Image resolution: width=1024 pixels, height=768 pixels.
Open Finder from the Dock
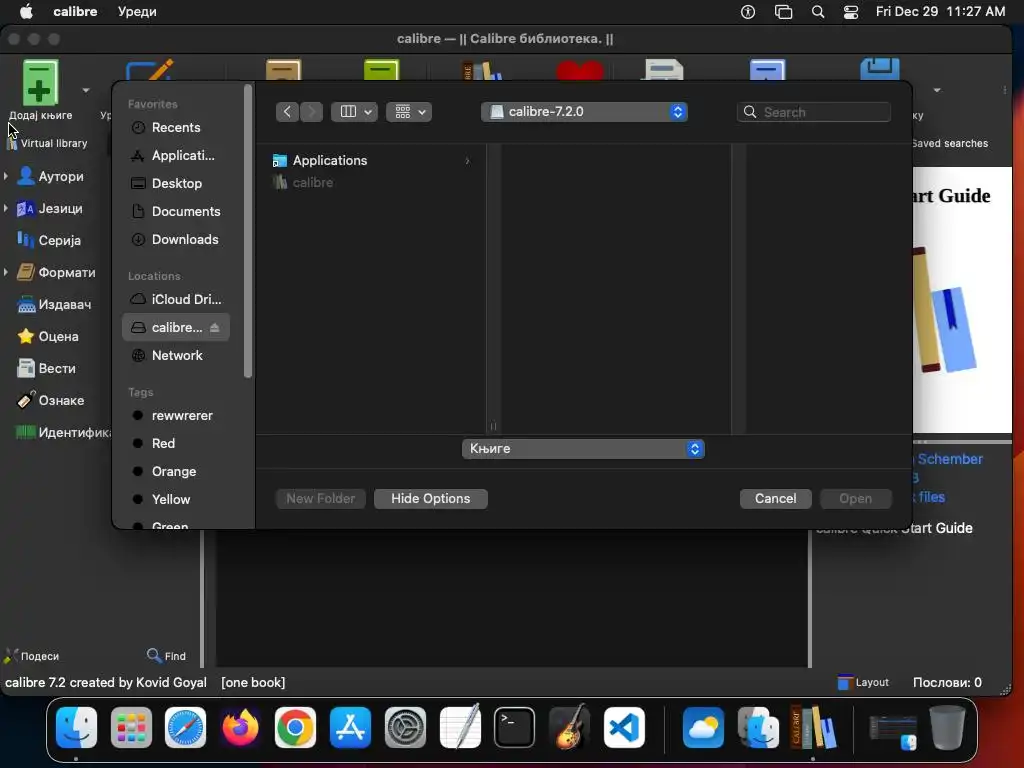click(76, 727)
